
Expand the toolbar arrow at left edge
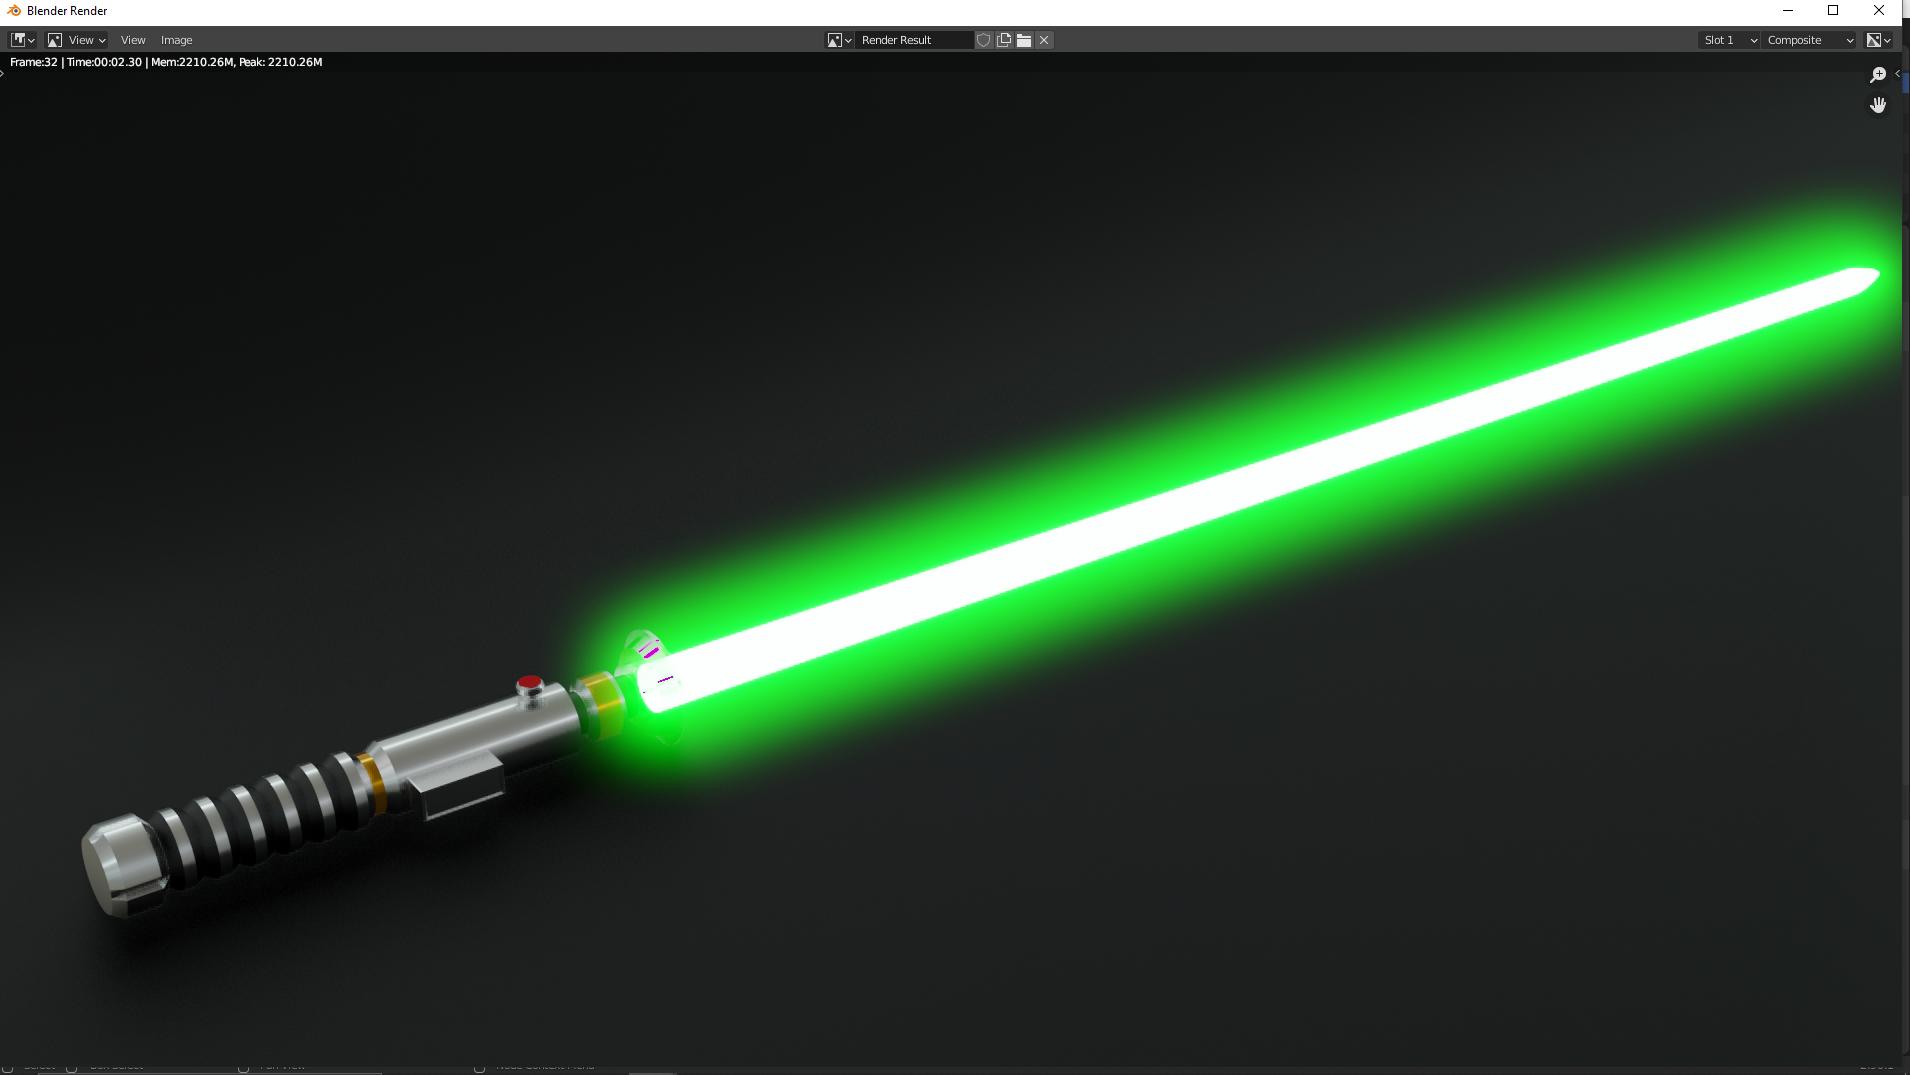3,73
